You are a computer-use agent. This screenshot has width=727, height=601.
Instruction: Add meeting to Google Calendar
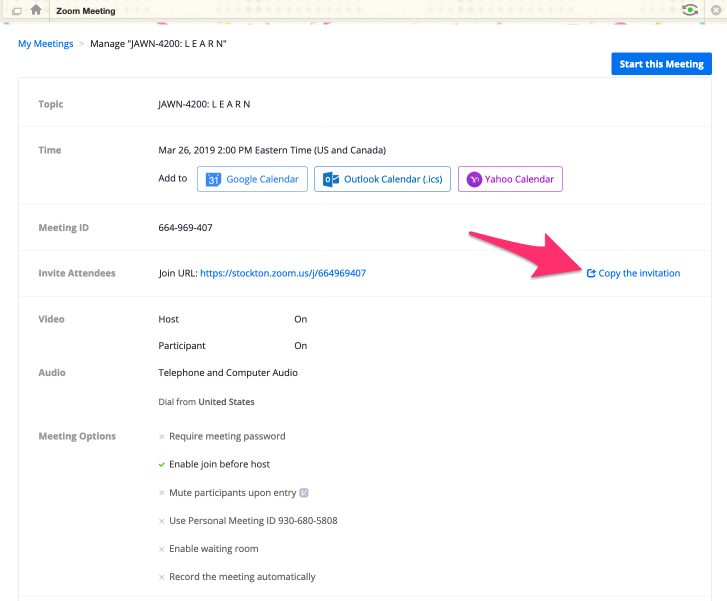click(x=252, y=179)
